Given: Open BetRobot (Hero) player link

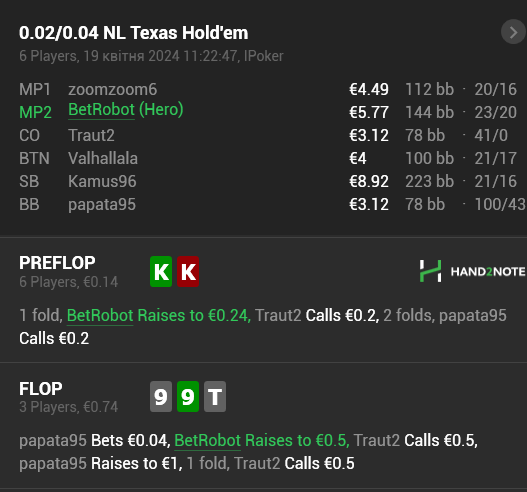Looking at the screenshot, I should pos(126,110).
